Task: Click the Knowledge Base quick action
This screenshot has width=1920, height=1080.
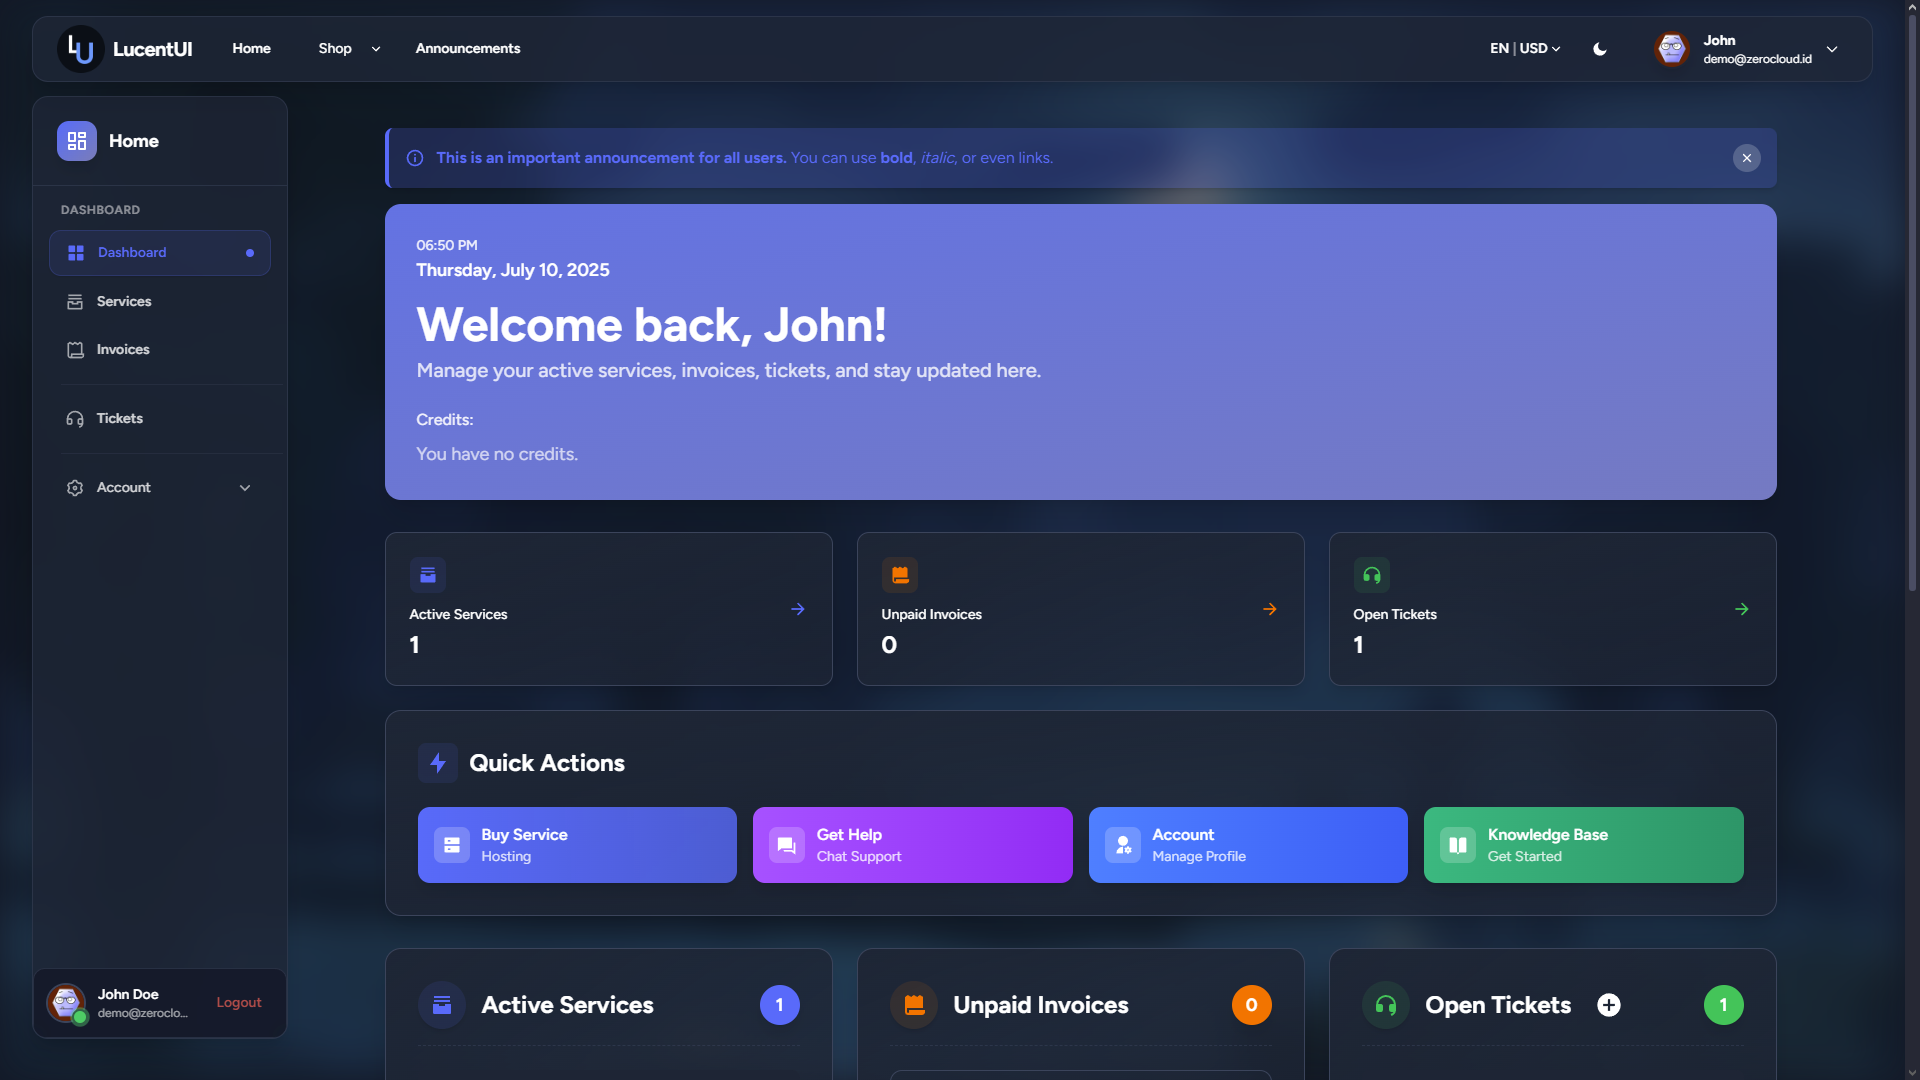Action: (x=1582, y=844)
